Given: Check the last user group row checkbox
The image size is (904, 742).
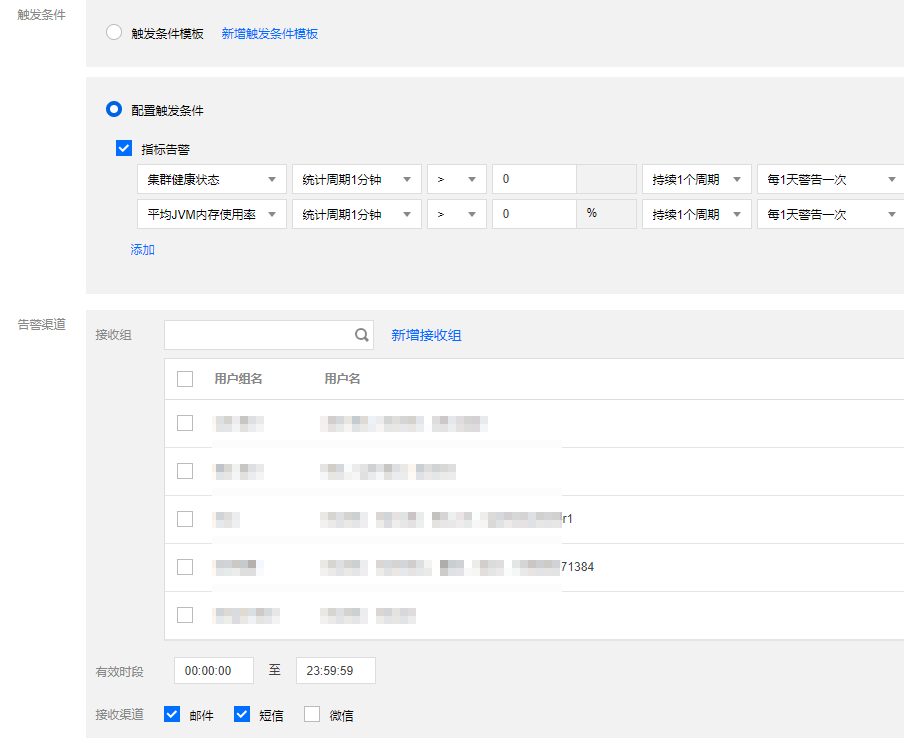Looking at the screenshot, I should click(184, 615).
